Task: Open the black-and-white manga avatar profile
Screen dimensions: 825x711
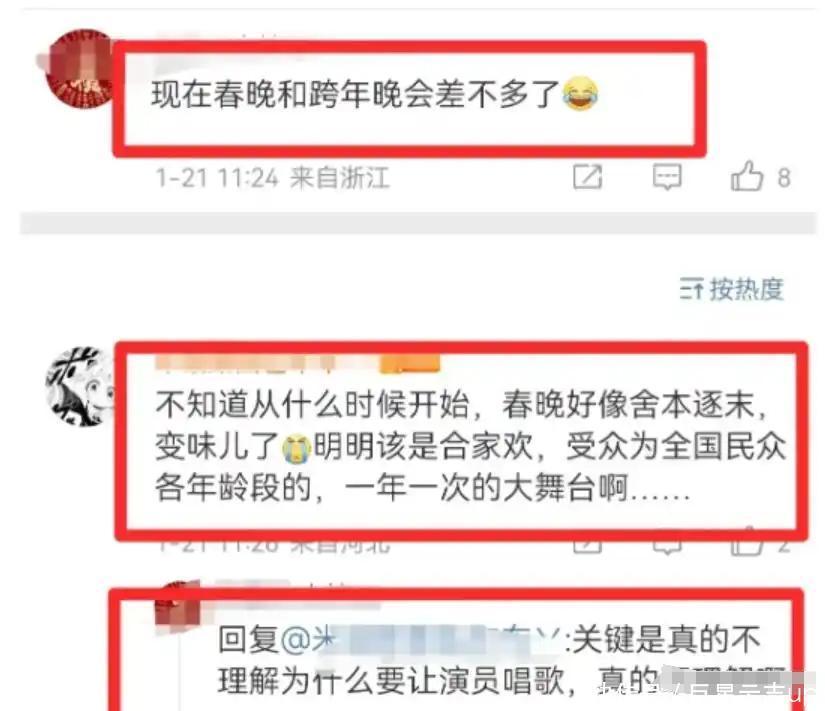Action: (x=80, y=386)
